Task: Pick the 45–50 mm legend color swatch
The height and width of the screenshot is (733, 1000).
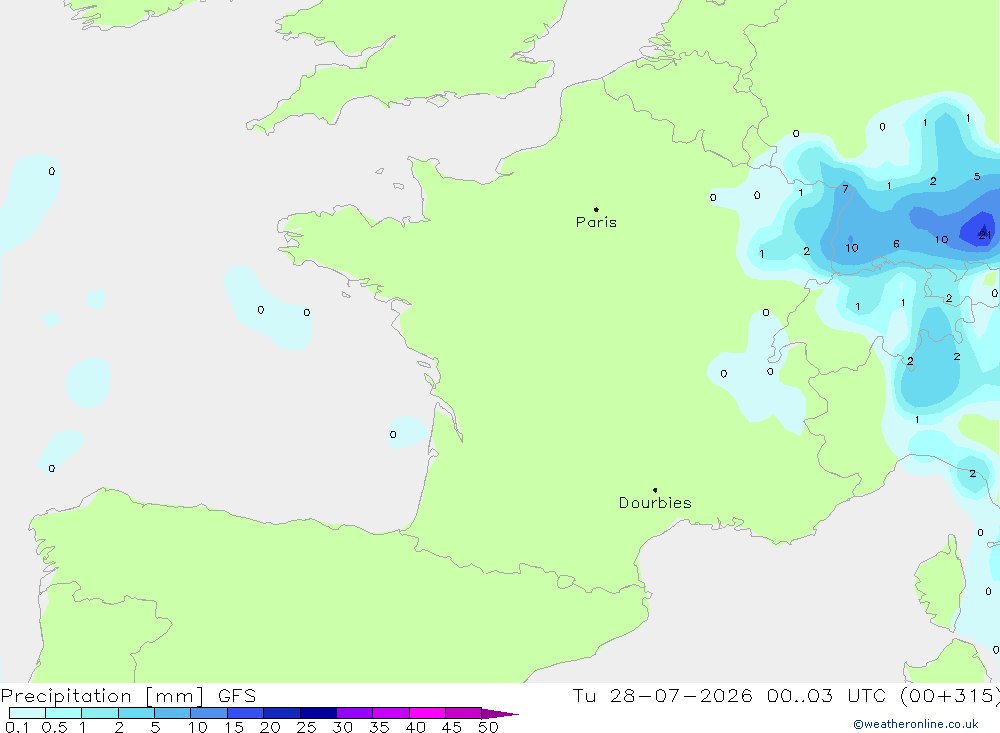Action: (464, 713)
